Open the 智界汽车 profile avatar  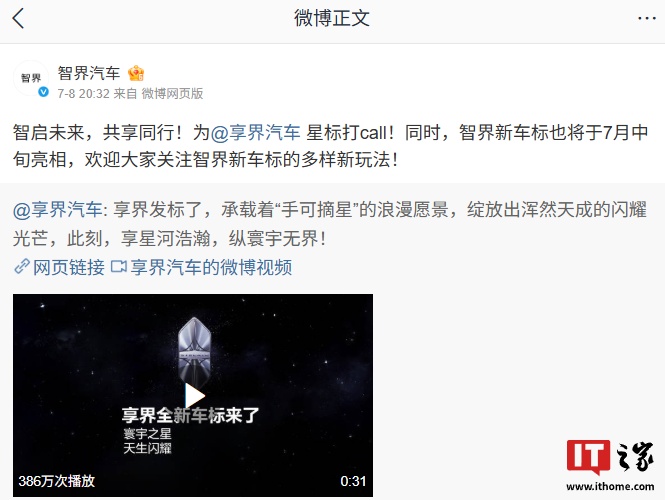click(x=31, y=78)
